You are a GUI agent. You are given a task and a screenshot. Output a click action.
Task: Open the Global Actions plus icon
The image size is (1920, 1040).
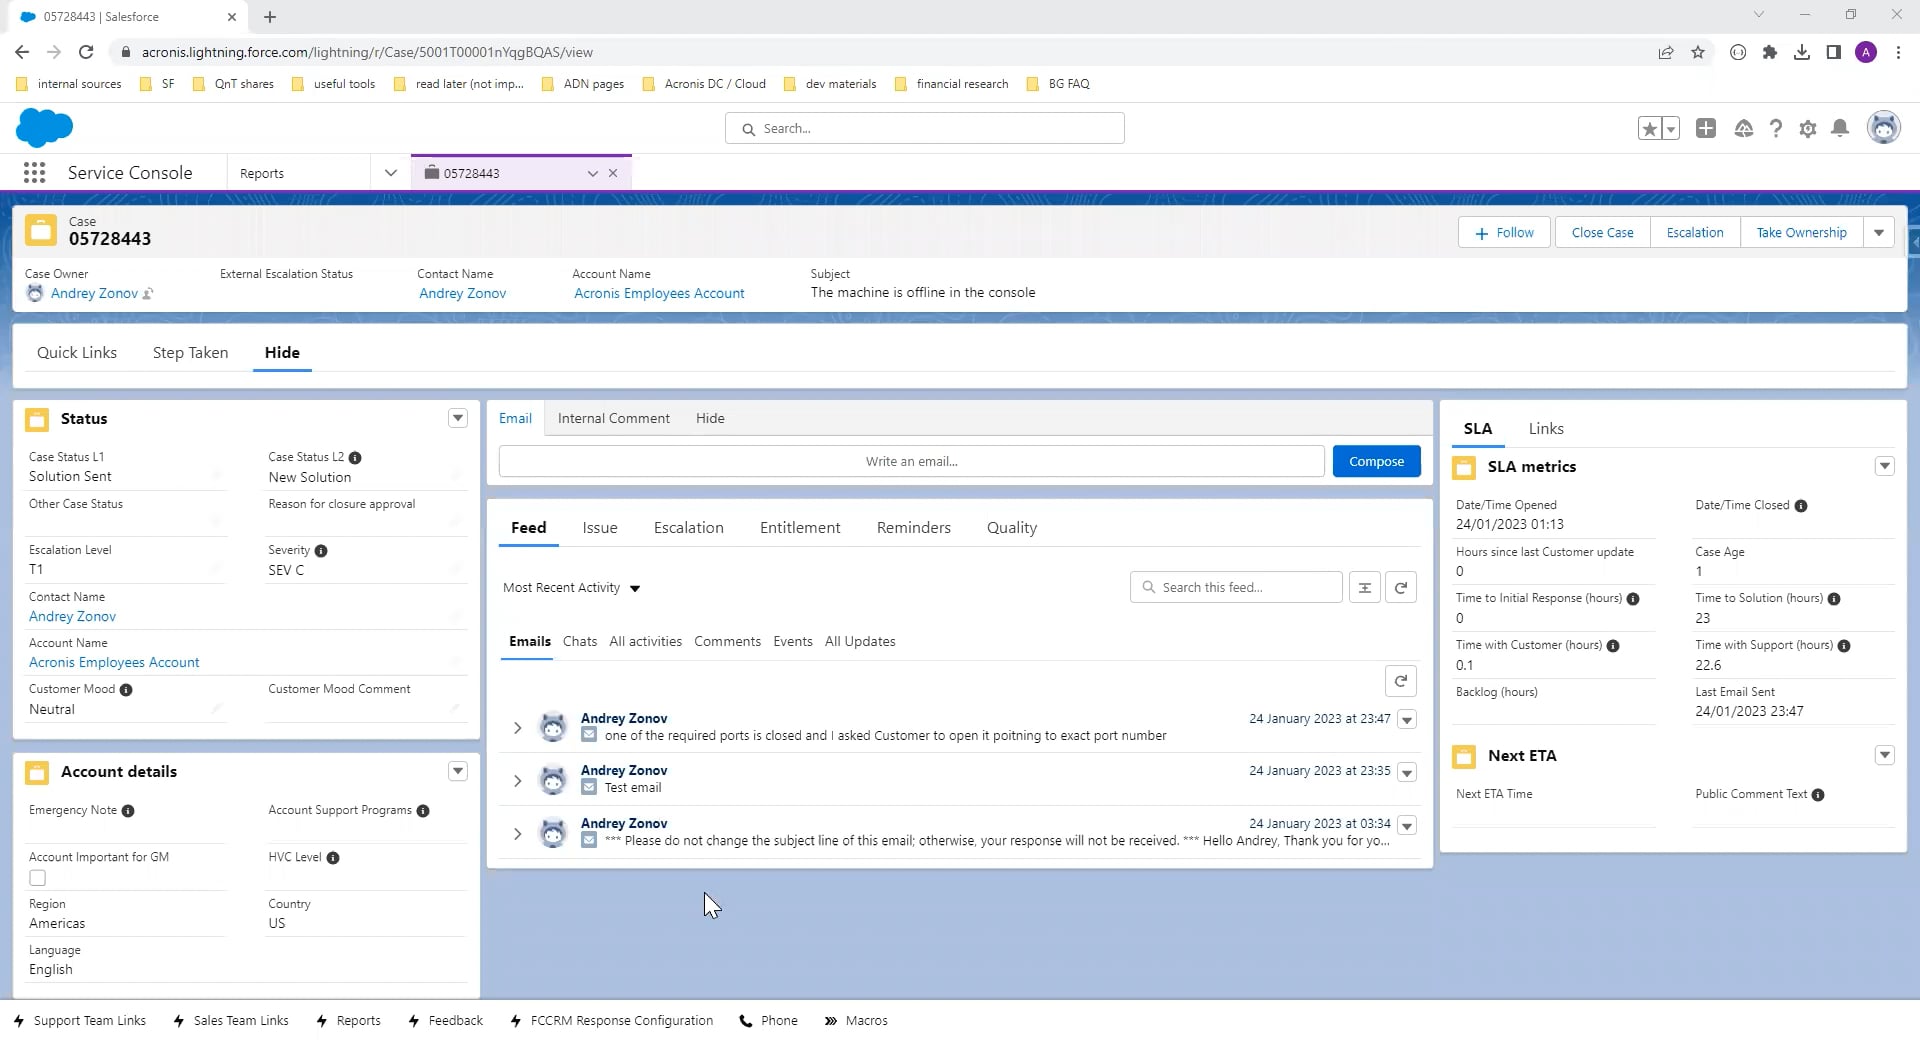(x=1706, y=128)
